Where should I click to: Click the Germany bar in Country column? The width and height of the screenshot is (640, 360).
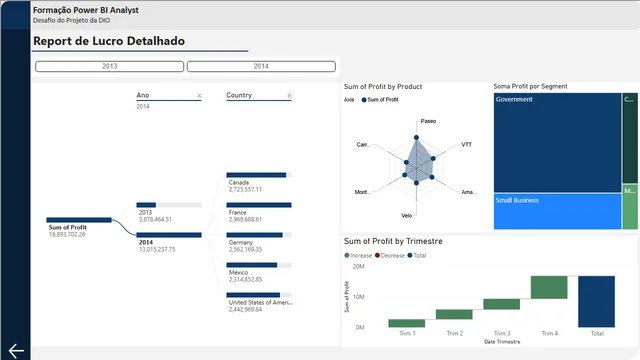pos(259,235)
